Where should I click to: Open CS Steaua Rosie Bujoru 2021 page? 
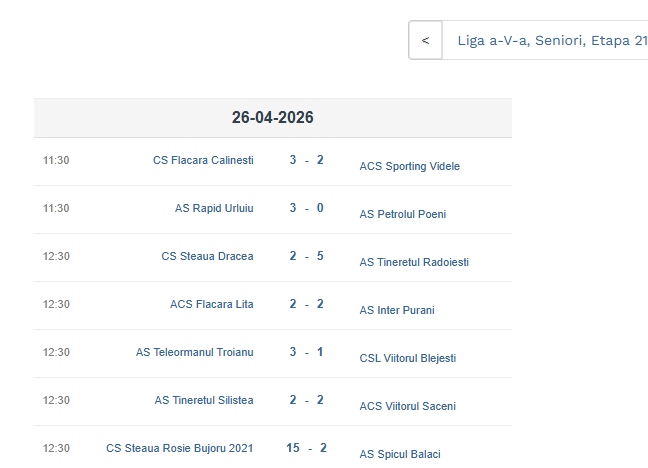pyautogui.click(x=179, y=448)
